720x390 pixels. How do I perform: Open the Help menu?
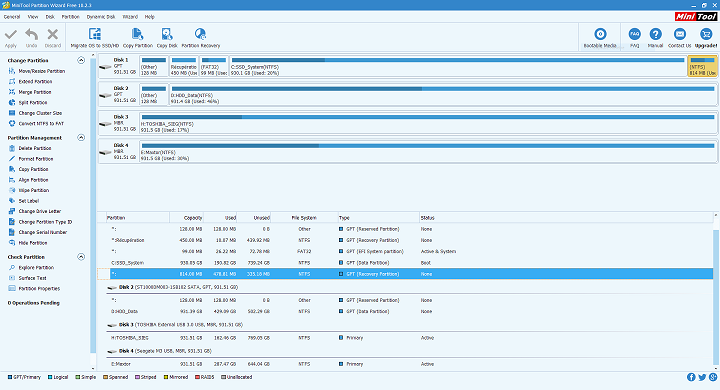coord(150,17)
